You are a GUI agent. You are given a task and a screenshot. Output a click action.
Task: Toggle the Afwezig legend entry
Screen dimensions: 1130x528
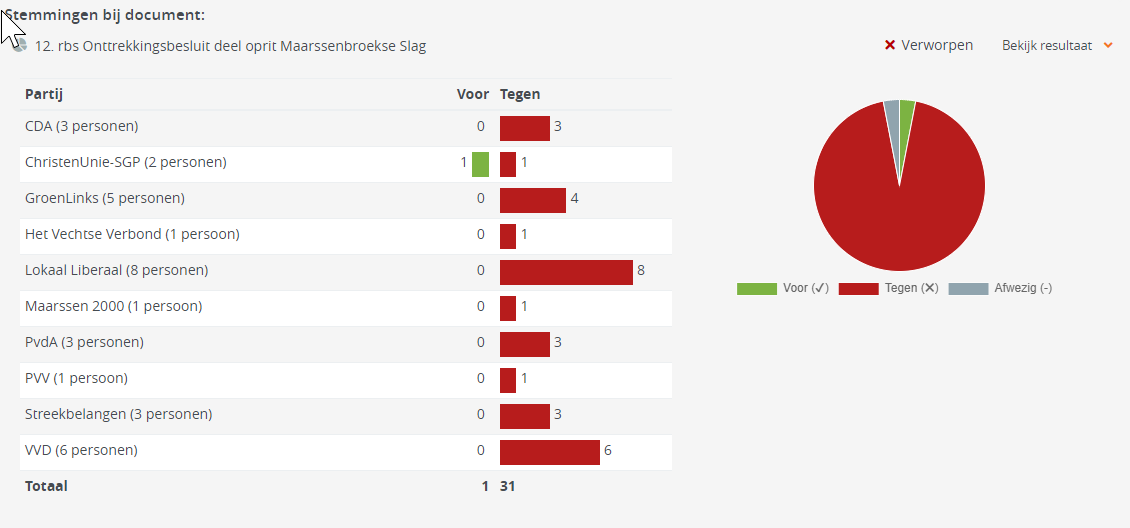(1000, 288)
